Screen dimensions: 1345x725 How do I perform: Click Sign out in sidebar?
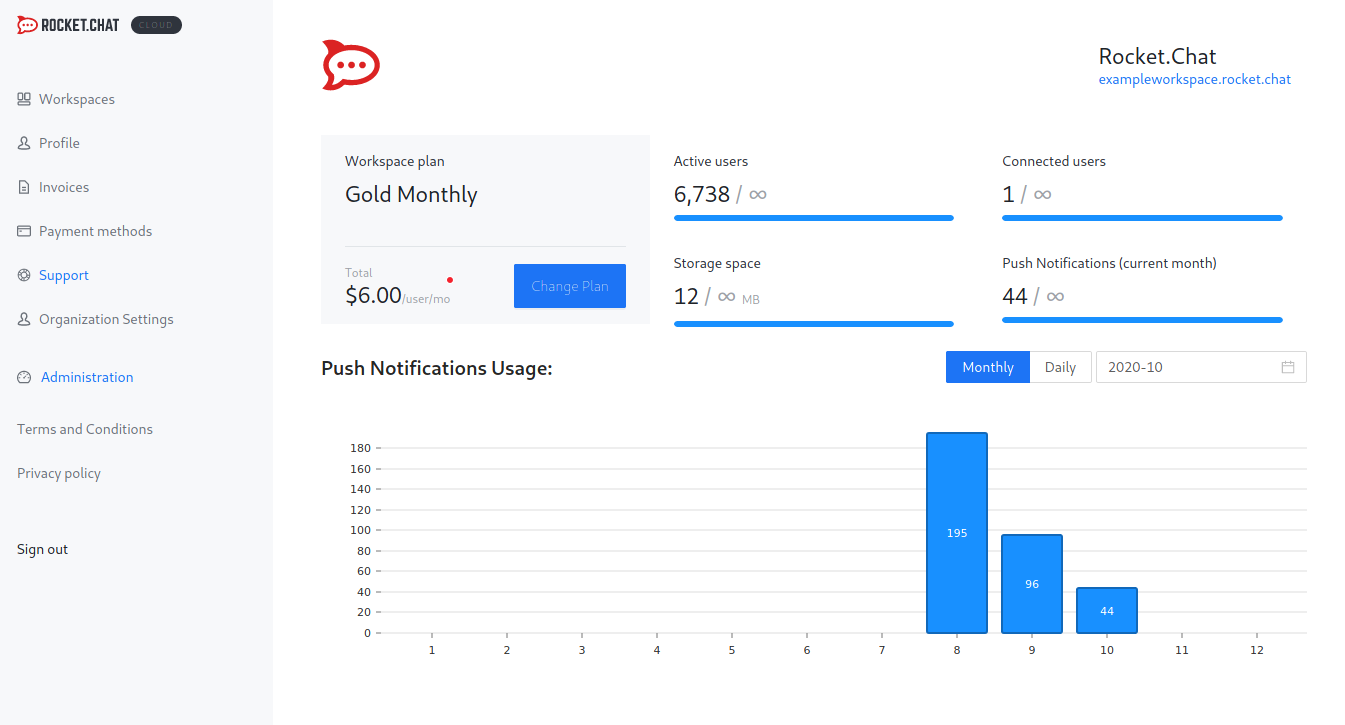[x=43, y=549]
